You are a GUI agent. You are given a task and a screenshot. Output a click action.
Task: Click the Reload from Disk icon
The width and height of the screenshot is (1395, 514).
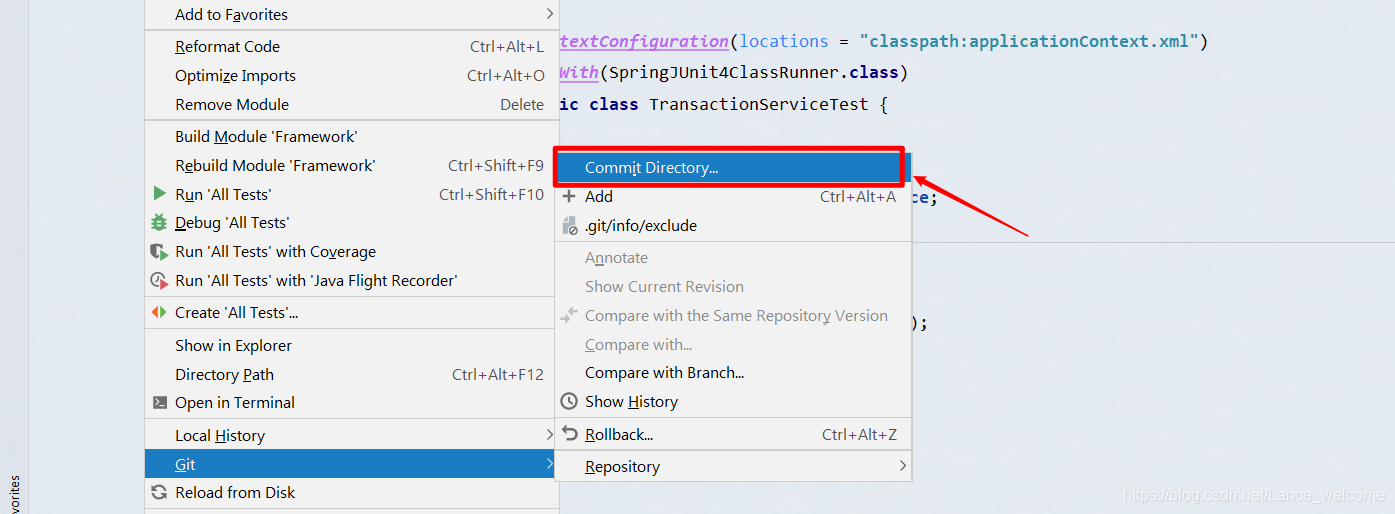[159, 492]
